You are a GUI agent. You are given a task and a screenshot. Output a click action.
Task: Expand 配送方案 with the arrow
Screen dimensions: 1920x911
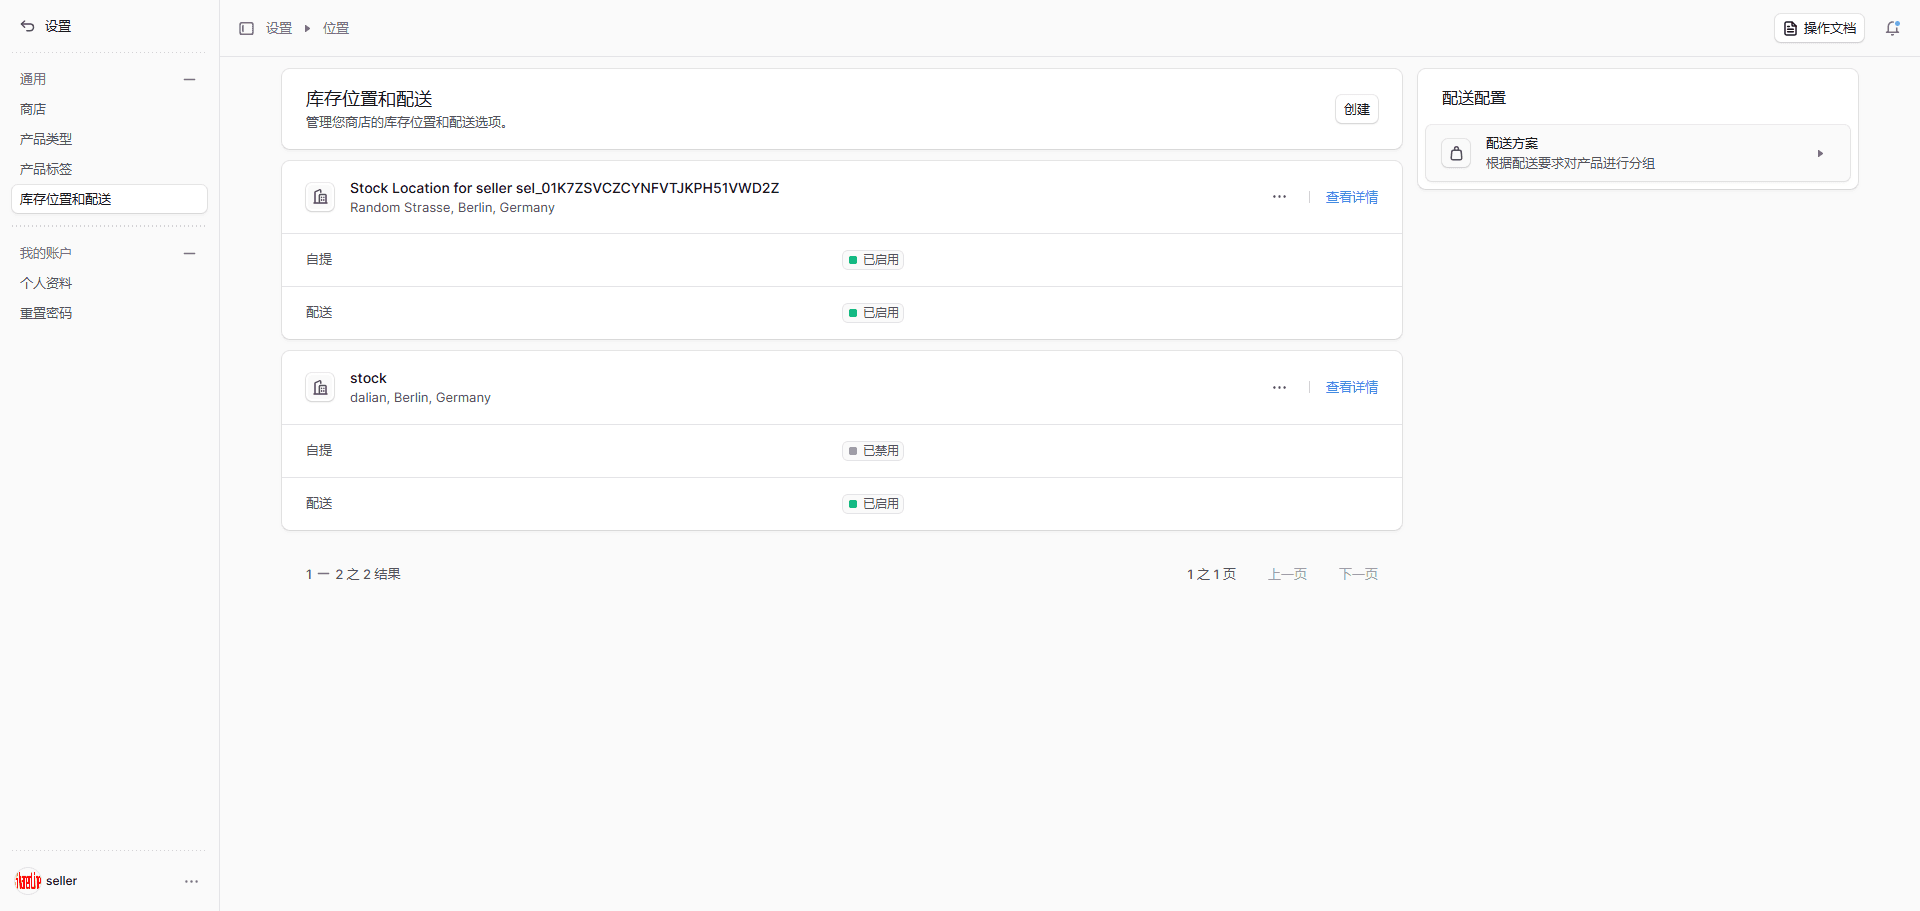1820,153
